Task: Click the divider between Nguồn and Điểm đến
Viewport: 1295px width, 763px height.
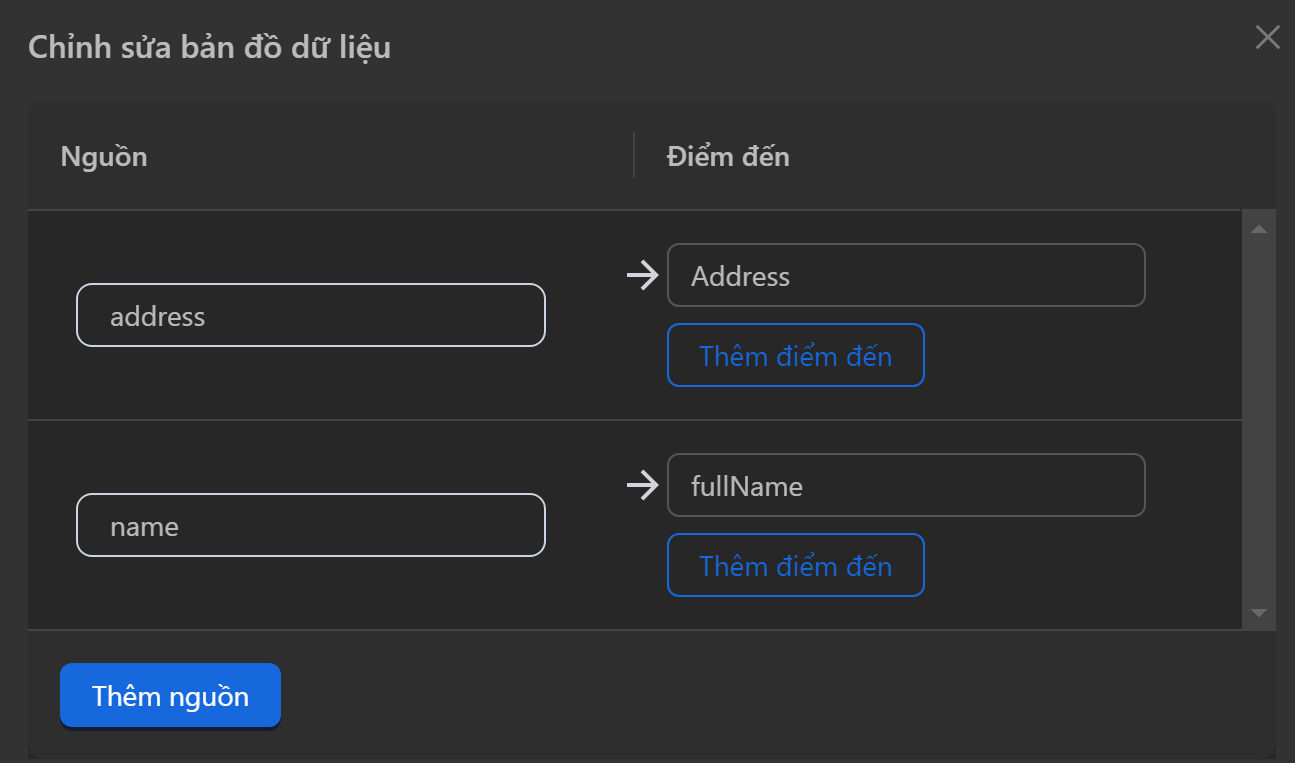Action: (x=635, y=156)
